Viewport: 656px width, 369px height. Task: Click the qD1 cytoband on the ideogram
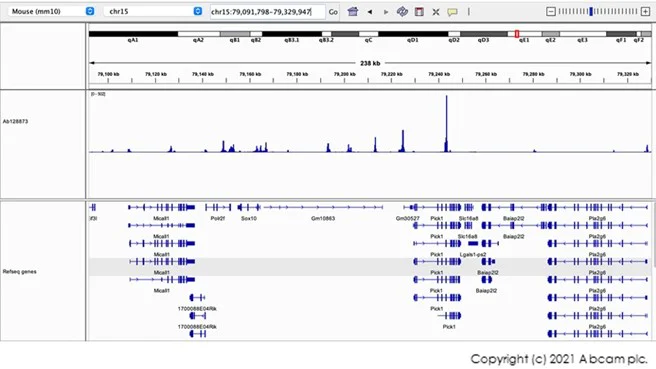point(413,34)
